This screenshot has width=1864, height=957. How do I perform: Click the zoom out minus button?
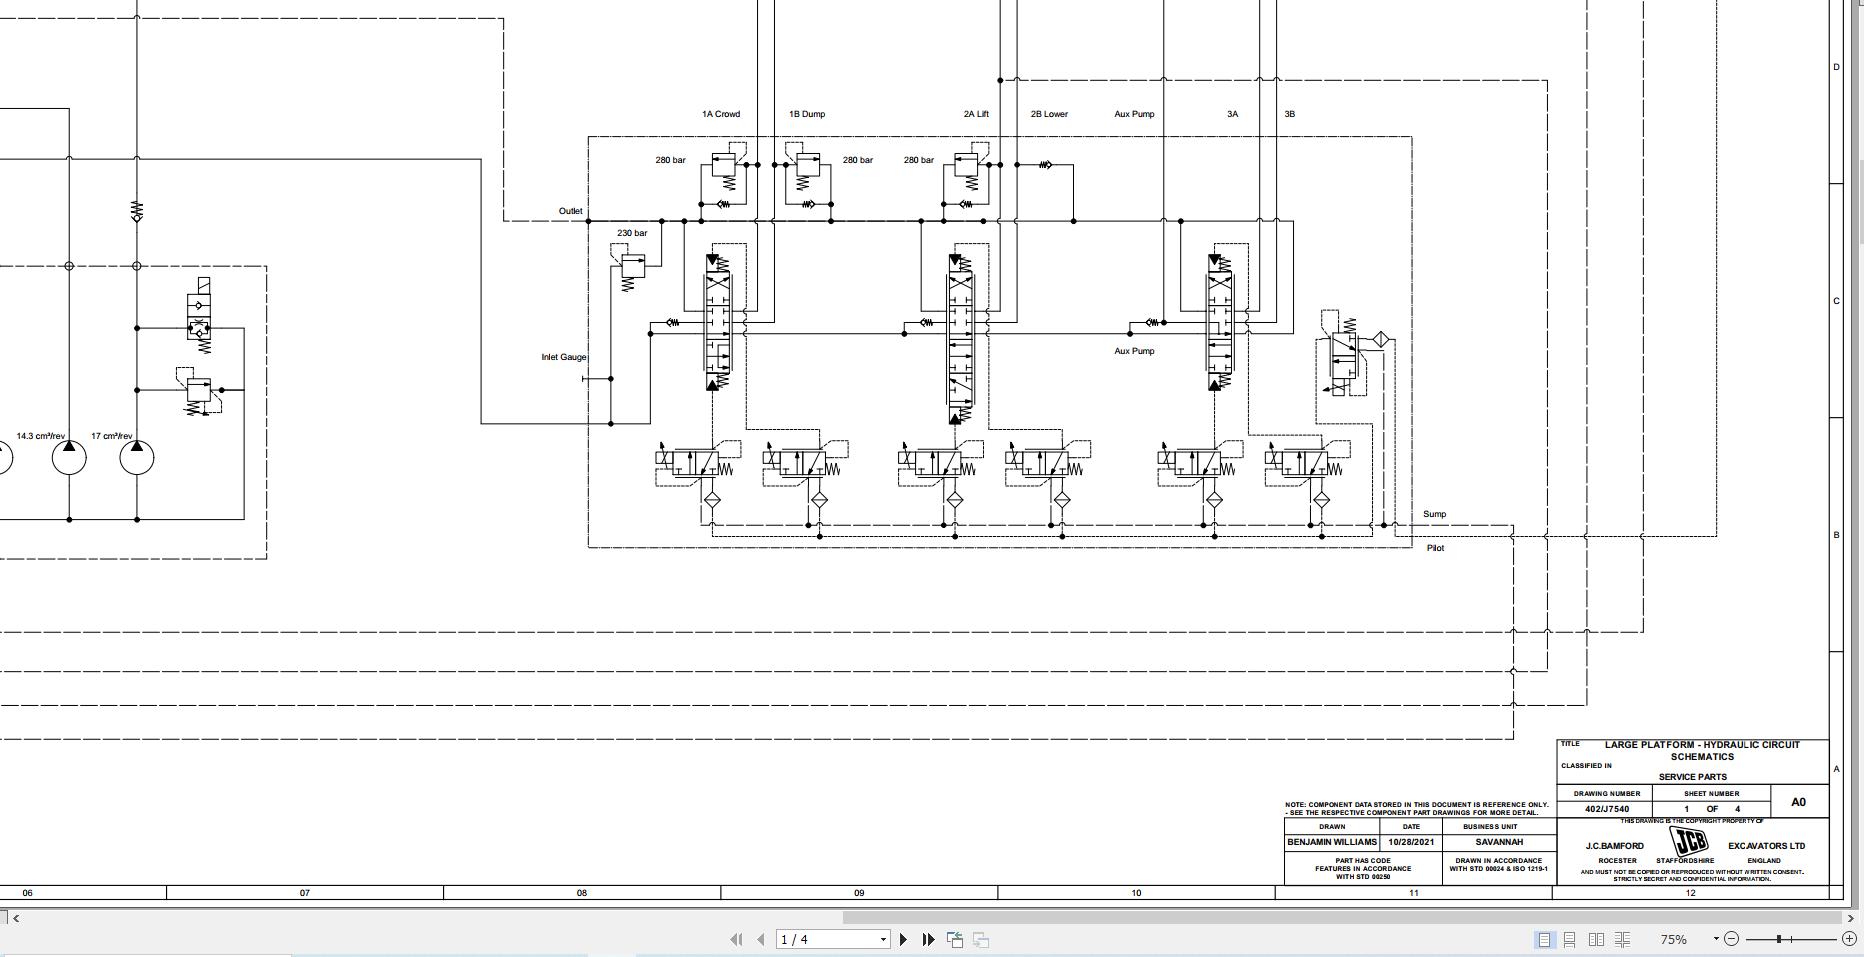tap(1732, 939)
